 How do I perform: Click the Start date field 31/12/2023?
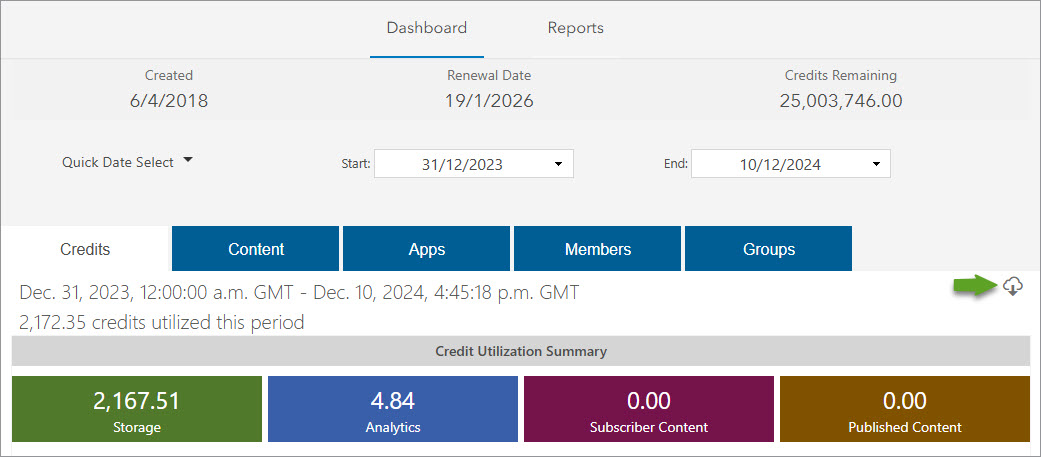pos(473,164)
